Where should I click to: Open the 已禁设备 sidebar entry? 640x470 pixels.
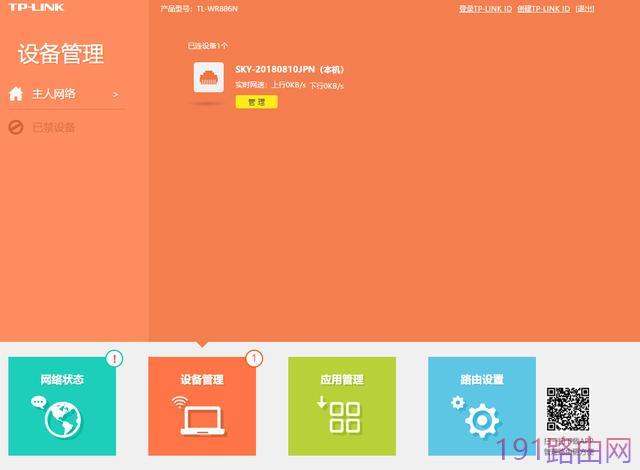pos(53,128)
